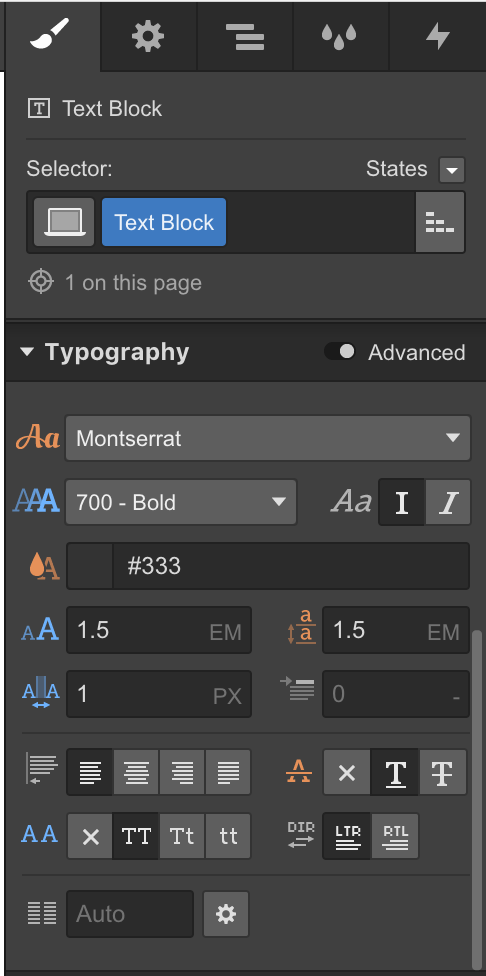Image resolution: width=486 pixels, height=976 pixels.
Task: Set text direction to RTL
Action: pos(395,836)
